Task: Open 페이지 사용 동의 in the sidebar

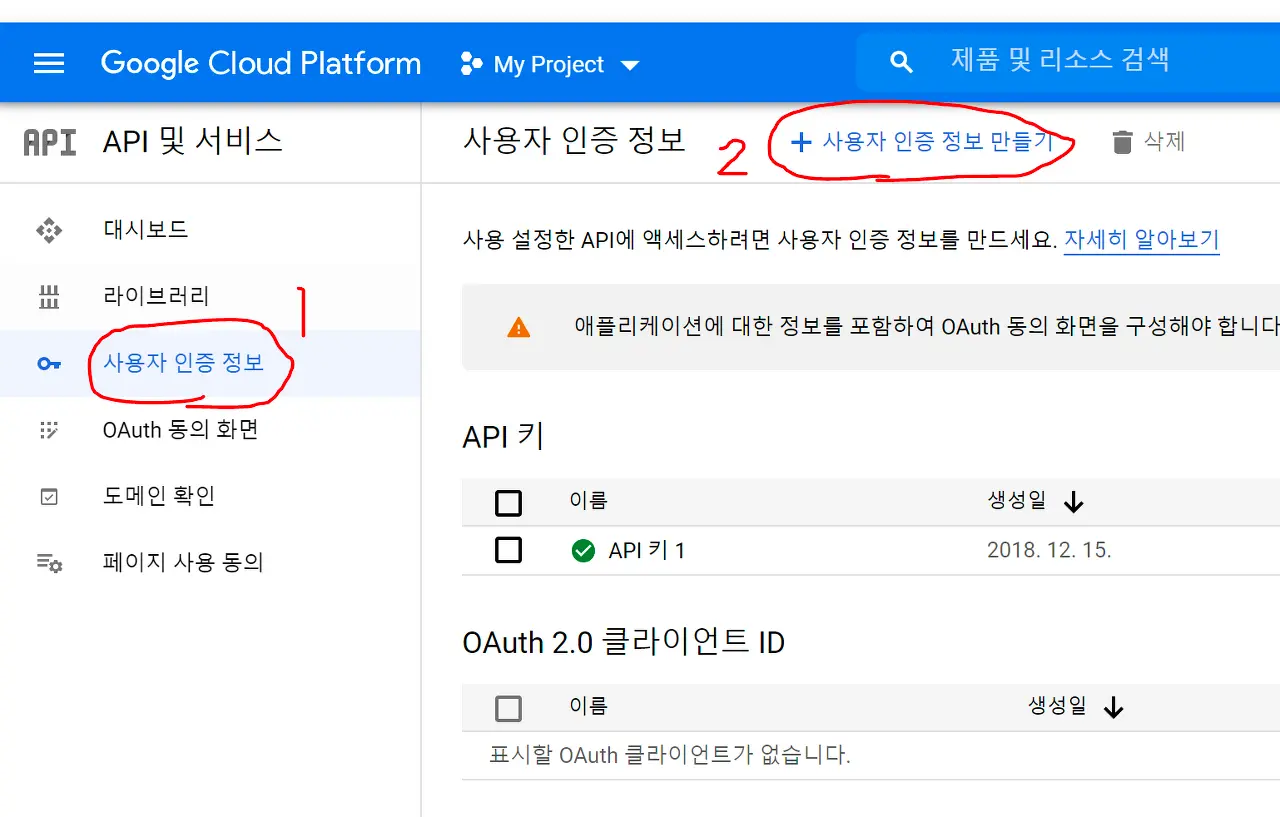Action: click(x=183, y=563)
